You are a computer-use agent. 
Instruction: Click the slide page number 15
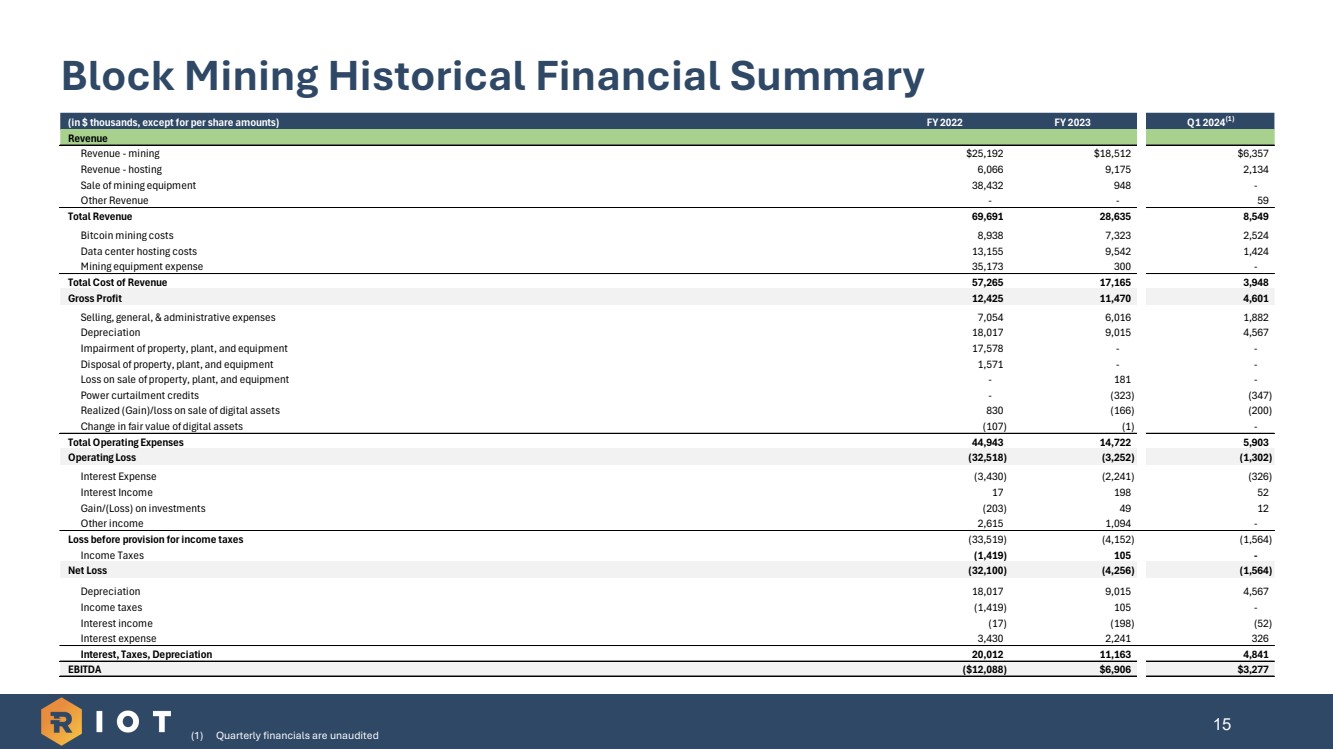1222,723
